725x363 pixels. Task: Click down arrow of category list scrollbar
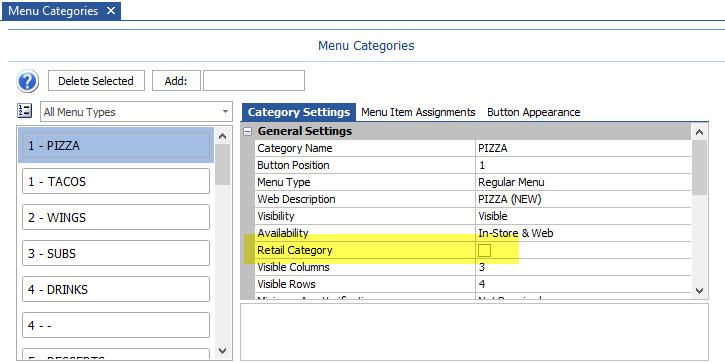pos(222,351)
